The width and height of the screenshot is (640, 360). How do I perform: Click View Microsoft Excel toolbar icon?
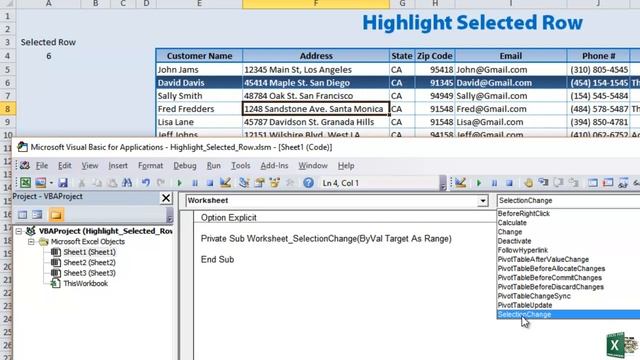[25, 183]
